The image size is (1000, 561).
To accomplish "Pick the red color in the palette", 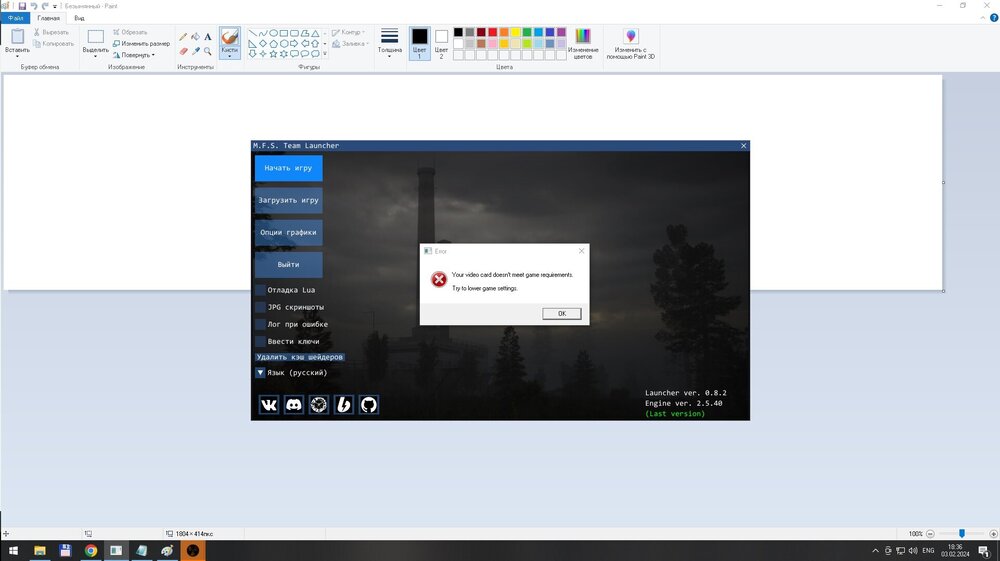I will (493, 32).
